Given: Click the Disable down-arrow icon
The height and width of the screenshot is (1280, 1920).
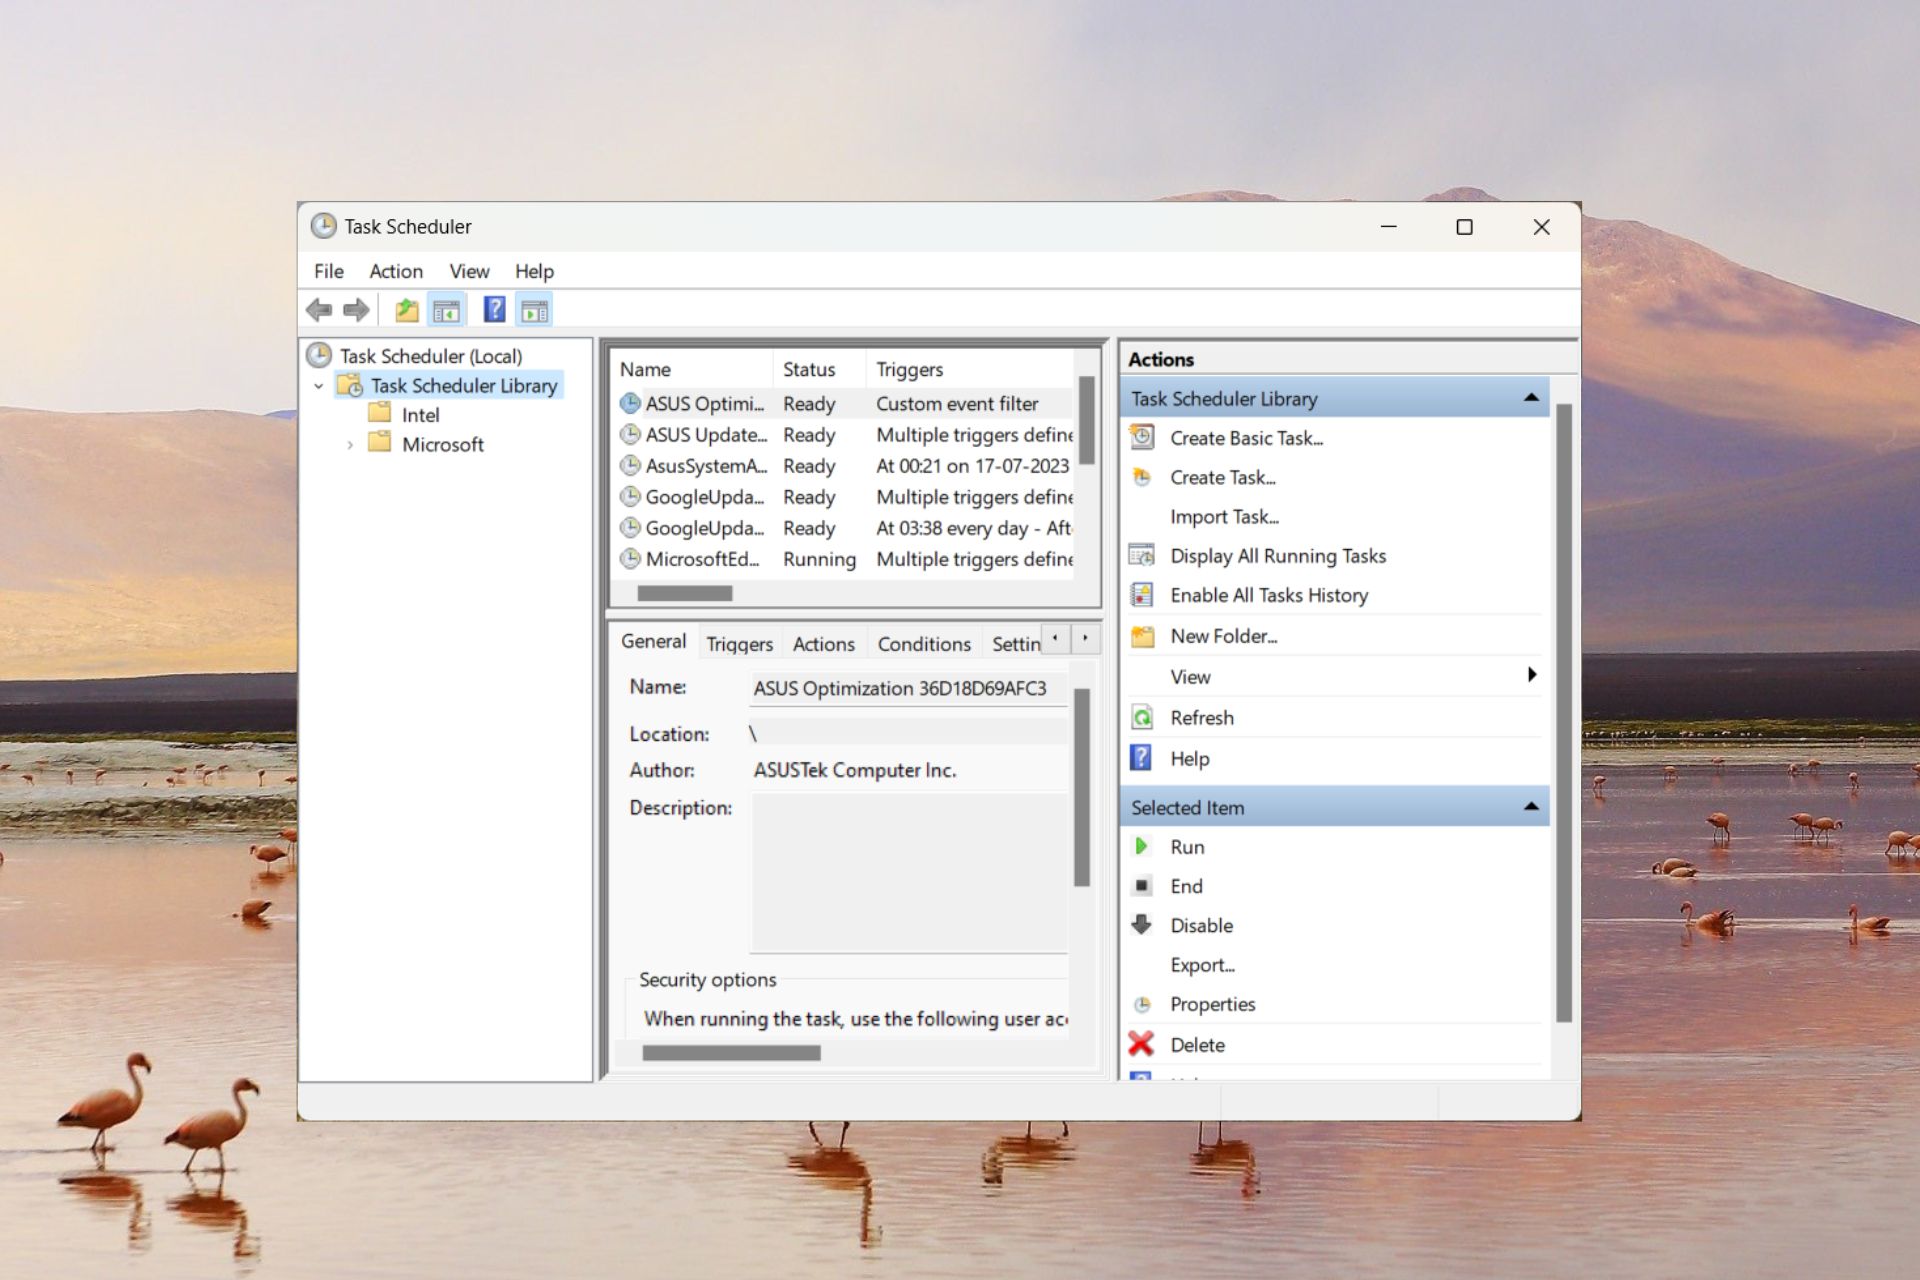Looking at the screenshot, I should pyautogui.click(x=1141, y=924).
